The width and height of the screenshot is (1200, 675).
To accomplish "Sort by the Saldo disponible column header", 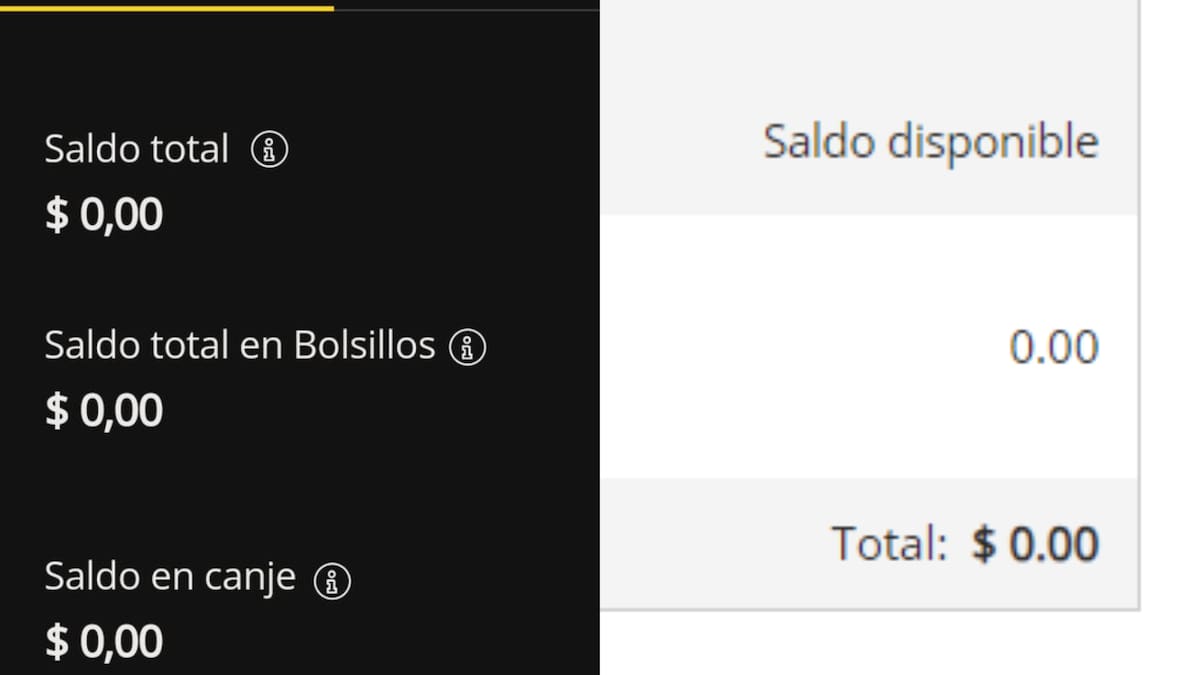I will (930, 142).
